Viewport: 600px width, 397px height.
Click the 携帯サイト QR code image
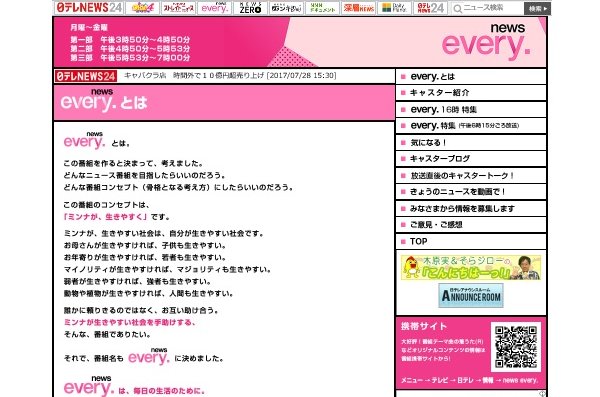(x=516, y=347)
